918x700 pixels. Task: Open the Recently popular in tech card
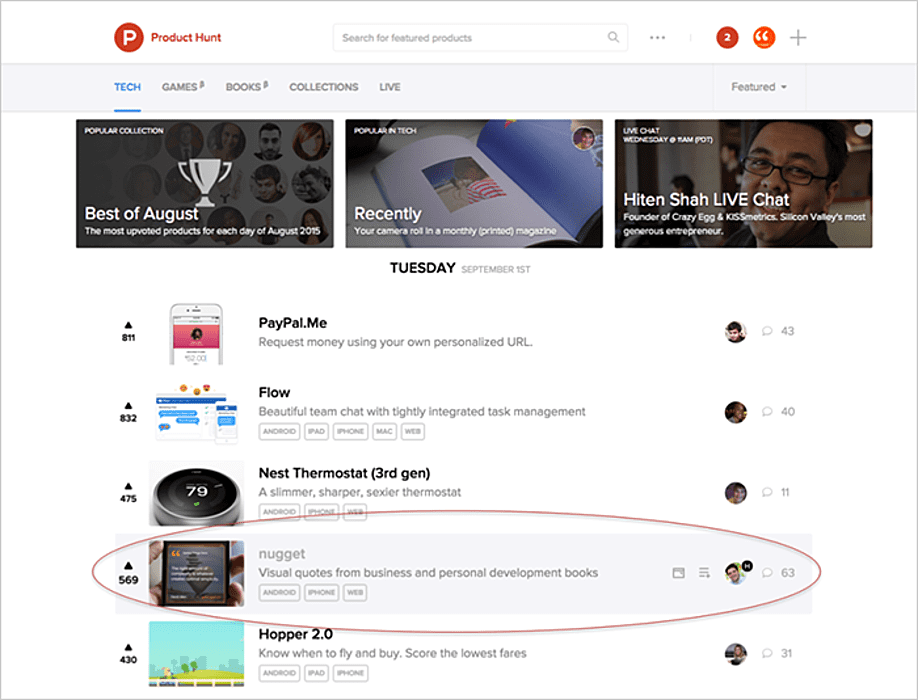pyautogui.click(x=474, y=184)
